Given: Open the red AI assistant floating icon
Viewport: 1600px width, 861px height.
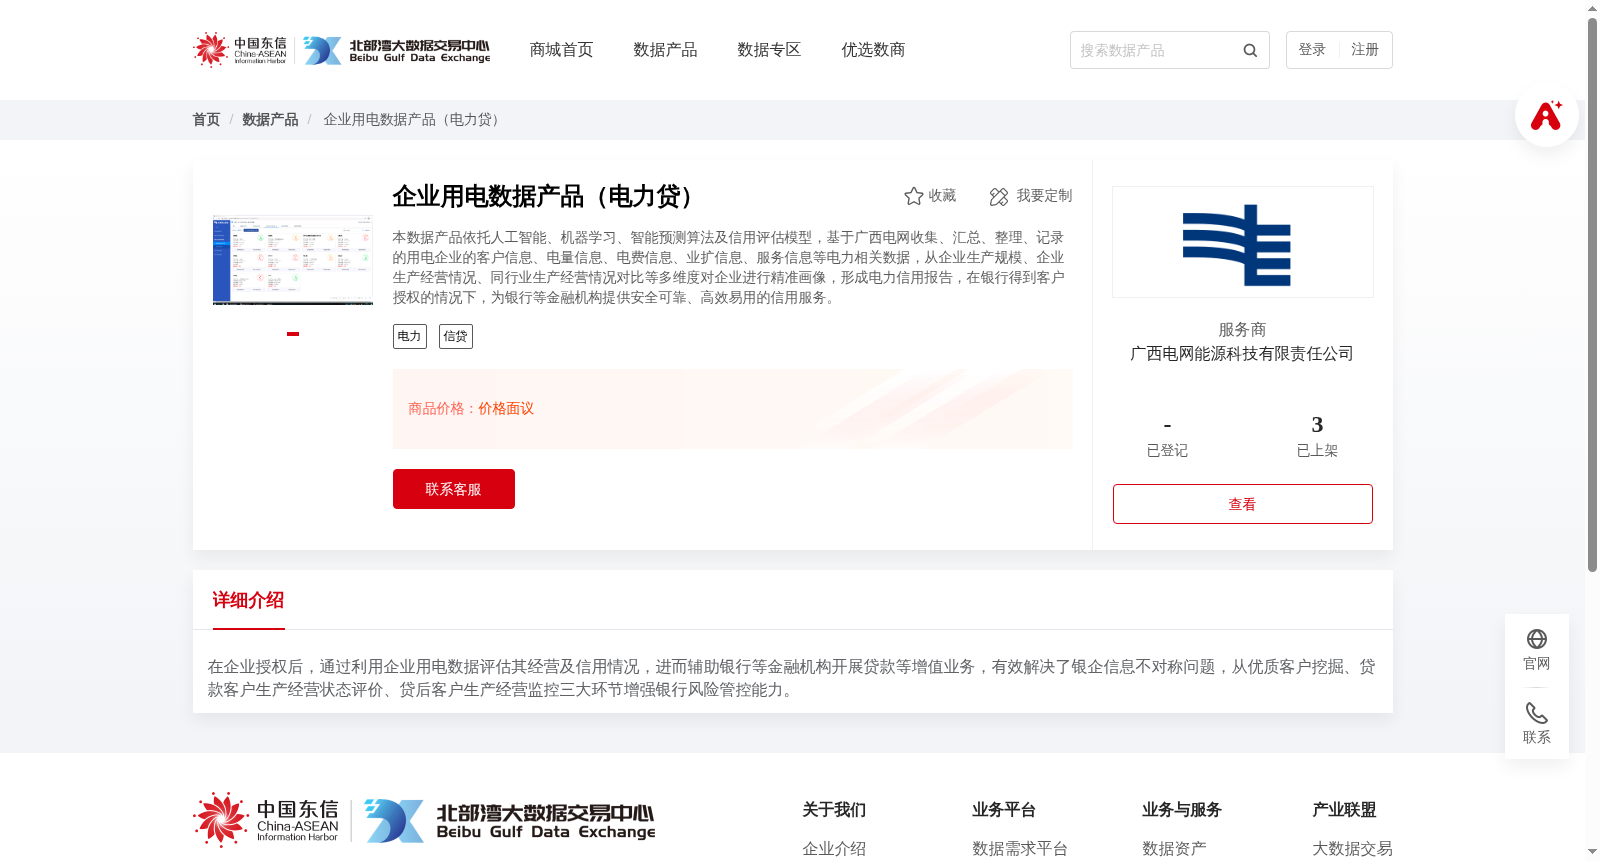Looking at the screenshot, I should tap(1547, 115).
